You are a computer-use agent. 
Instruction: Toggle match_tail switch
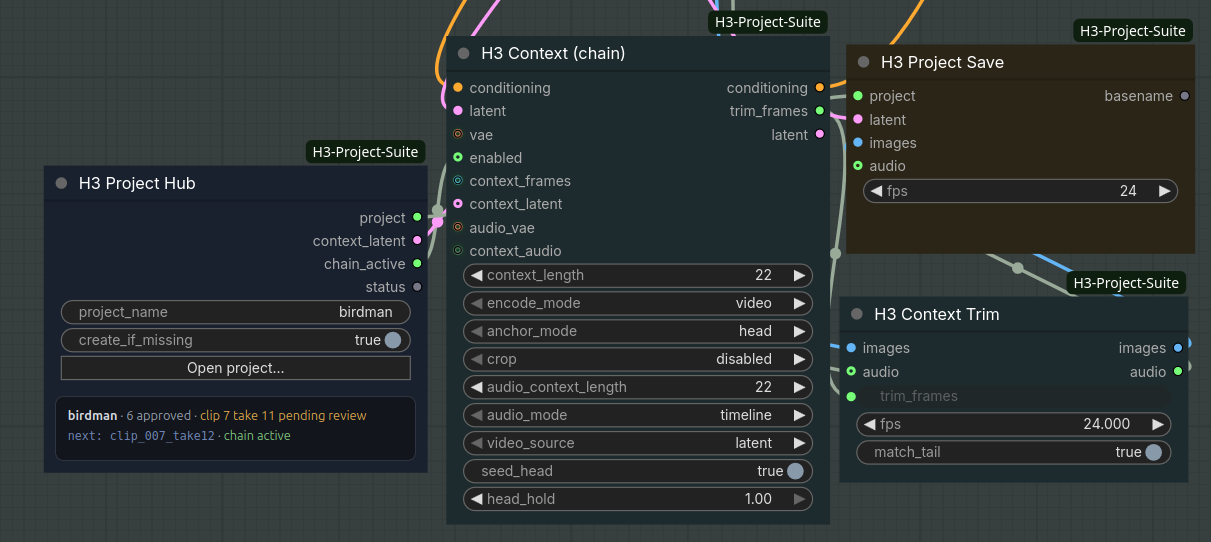pyautogui.click(x=1153, y=452)
